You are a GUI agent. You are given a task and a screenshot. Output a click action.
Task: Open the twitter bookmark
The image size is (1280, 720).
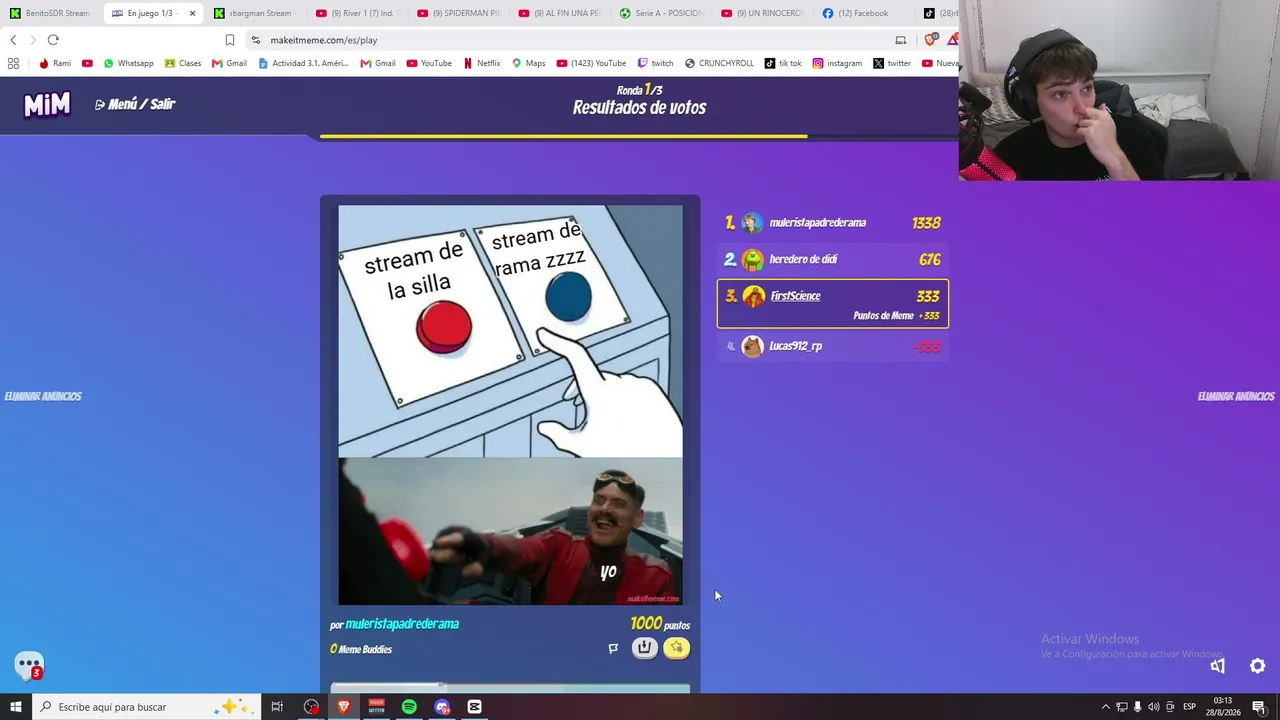tap(892, 63)
